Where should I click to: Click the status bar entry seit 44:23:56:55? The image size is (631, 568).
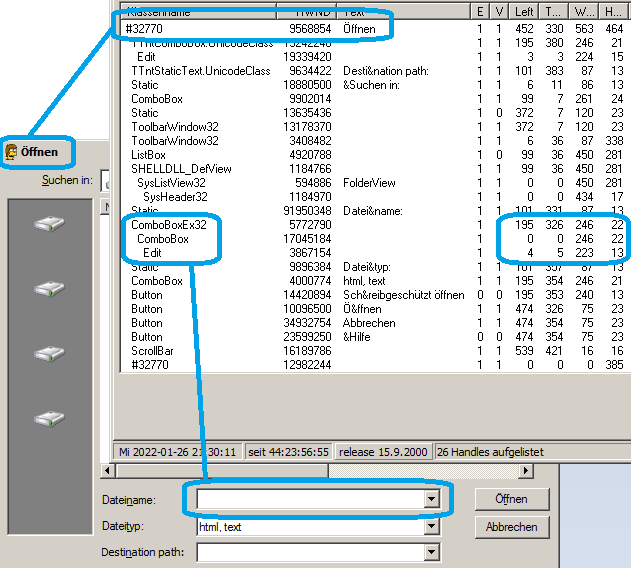pyautogui.click(x=288, y=452)
